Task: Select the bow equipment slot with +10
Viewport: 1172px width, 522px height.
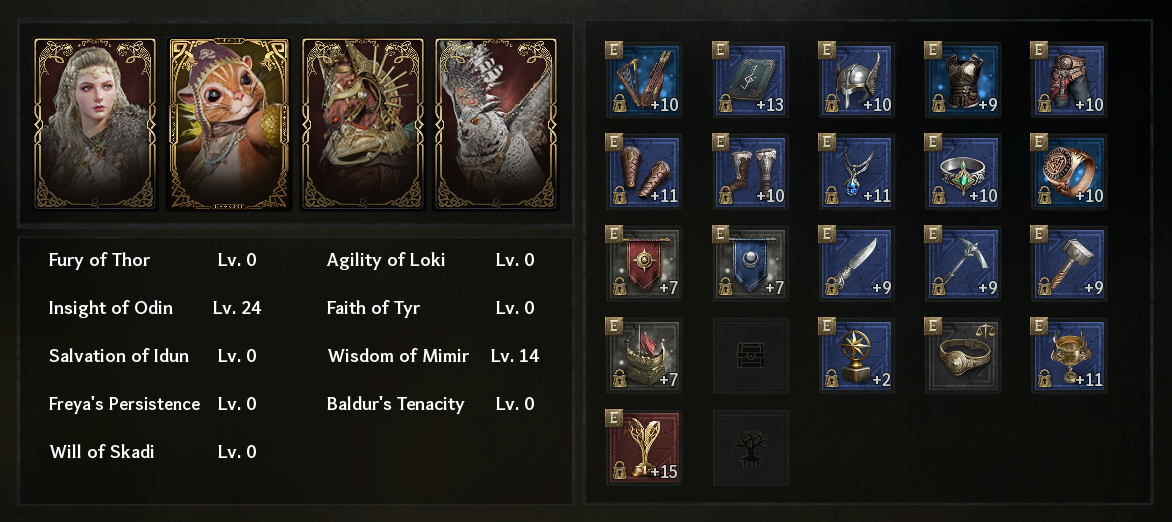Action: click(x=645, y=78)
